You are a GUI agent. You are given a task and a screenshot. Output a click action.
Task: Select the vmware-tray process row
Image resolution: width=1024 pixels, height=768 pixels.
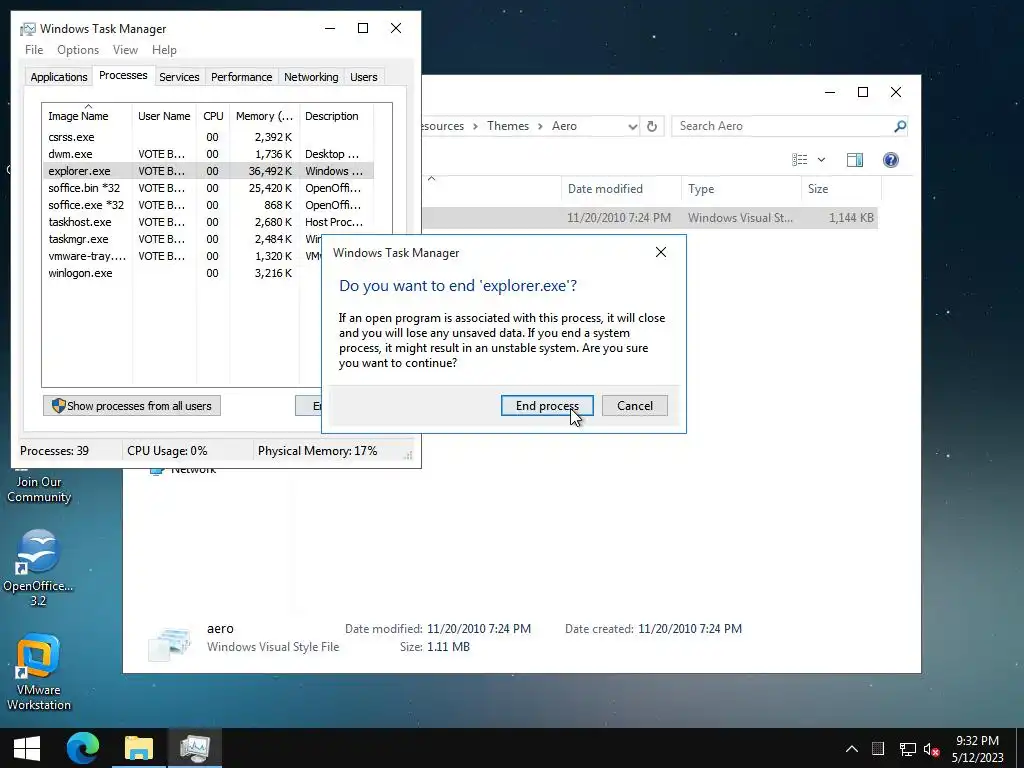182,256
